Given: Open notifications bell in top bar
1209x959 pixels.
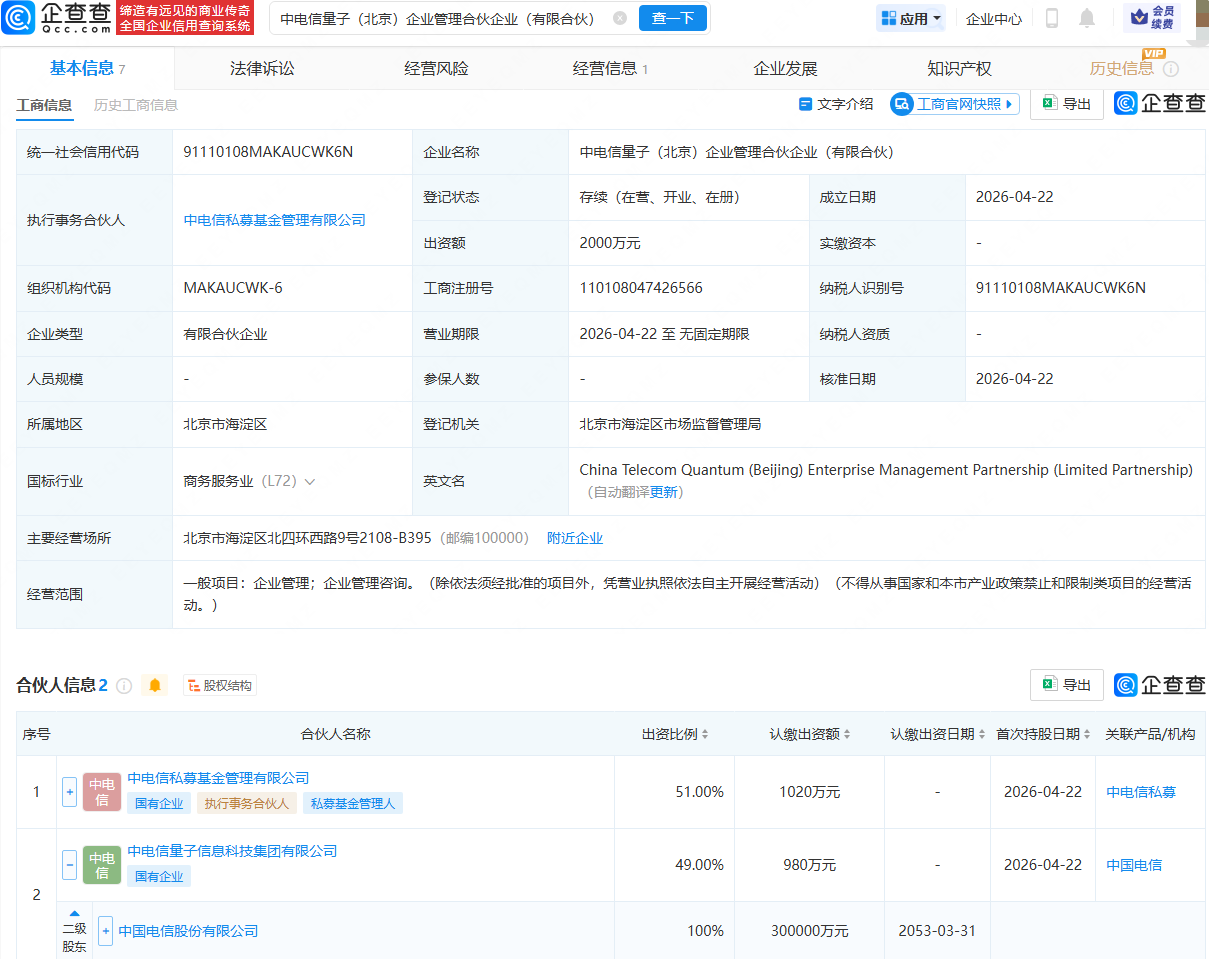Looking at the screenshot, I should 1087,18.
